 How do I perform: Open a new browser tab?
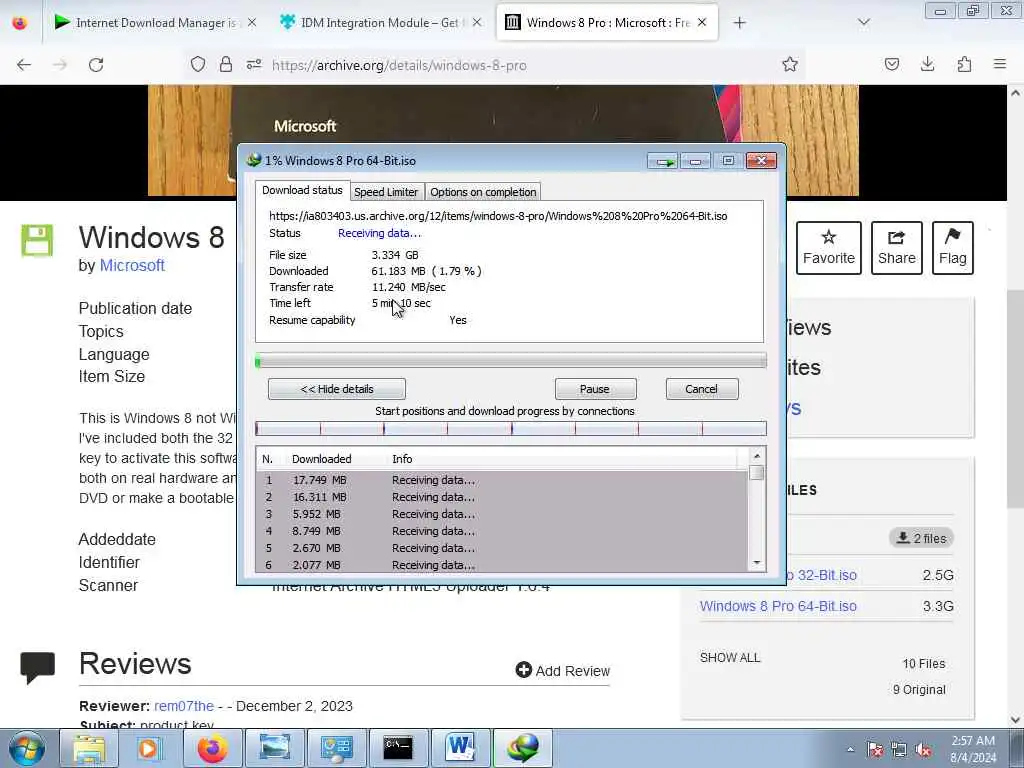point(739,23)
